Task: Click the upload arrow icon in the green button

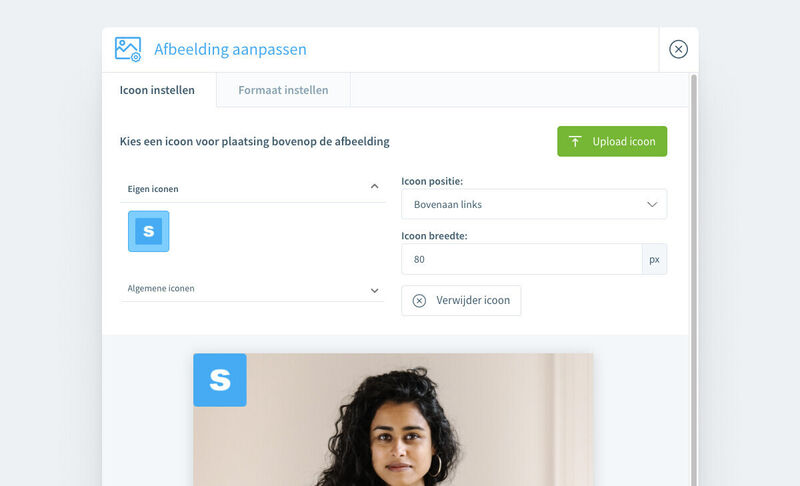Action: (x=575, y=141)
